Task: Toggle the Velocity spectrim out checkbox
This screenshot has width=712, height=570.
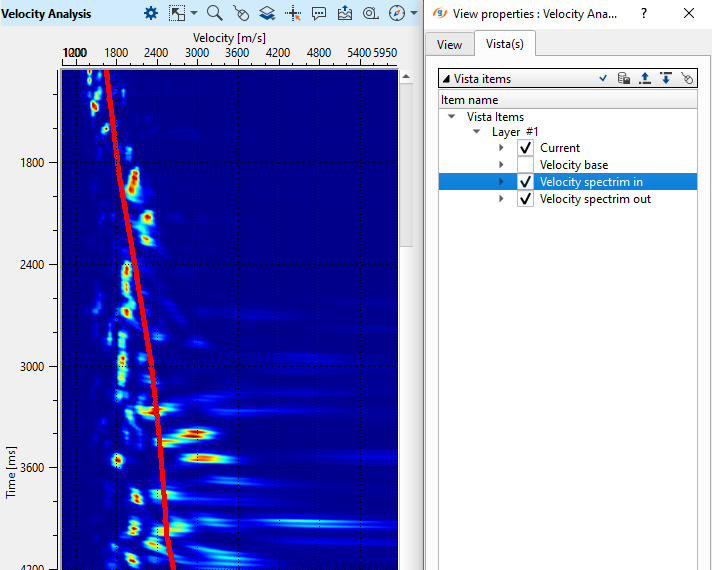Action: (526, 199)
